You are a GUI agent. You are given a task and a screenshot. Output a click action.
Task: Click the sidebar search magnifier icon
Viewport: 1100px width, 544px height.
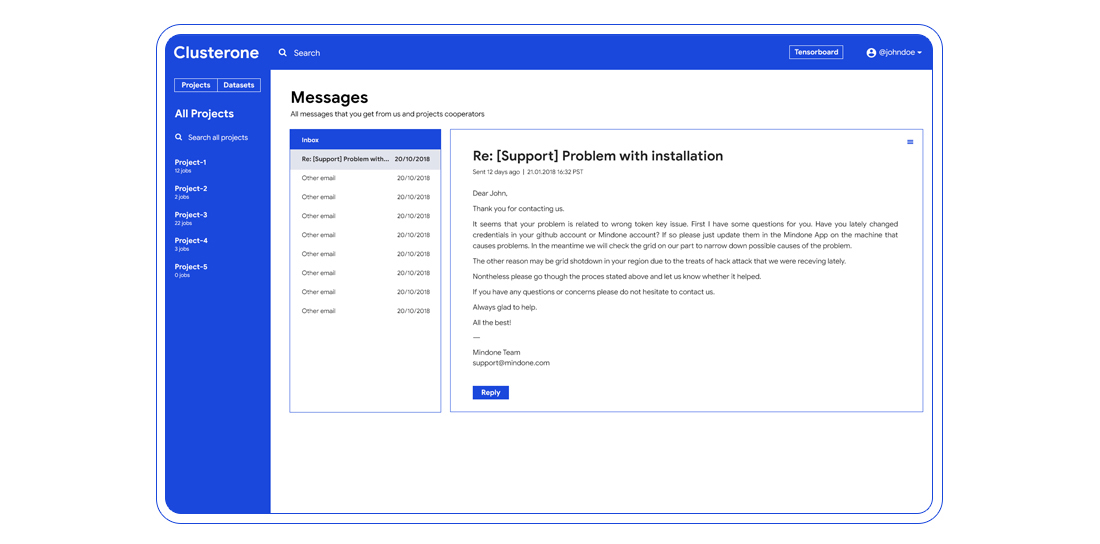point(179,138)
